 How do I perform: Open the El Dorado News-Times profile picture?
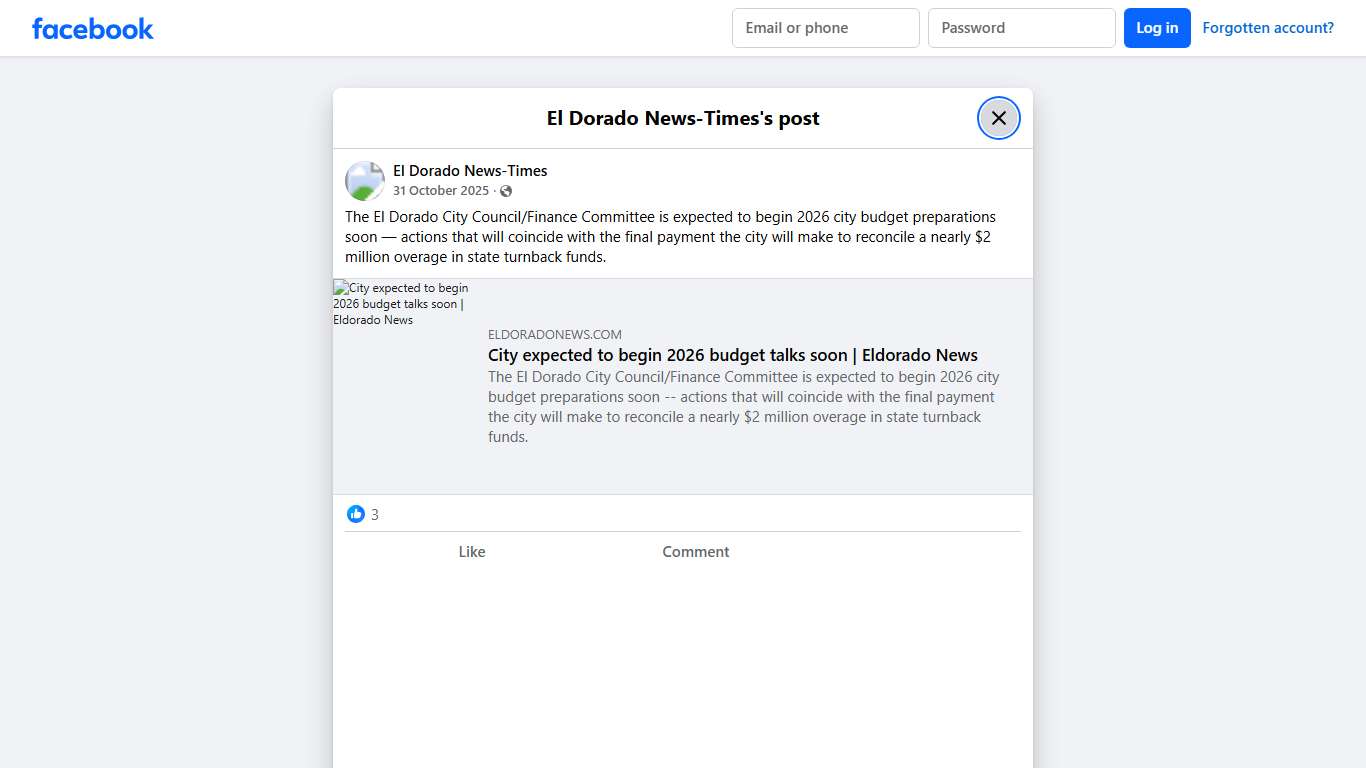(x=364, y=180)
